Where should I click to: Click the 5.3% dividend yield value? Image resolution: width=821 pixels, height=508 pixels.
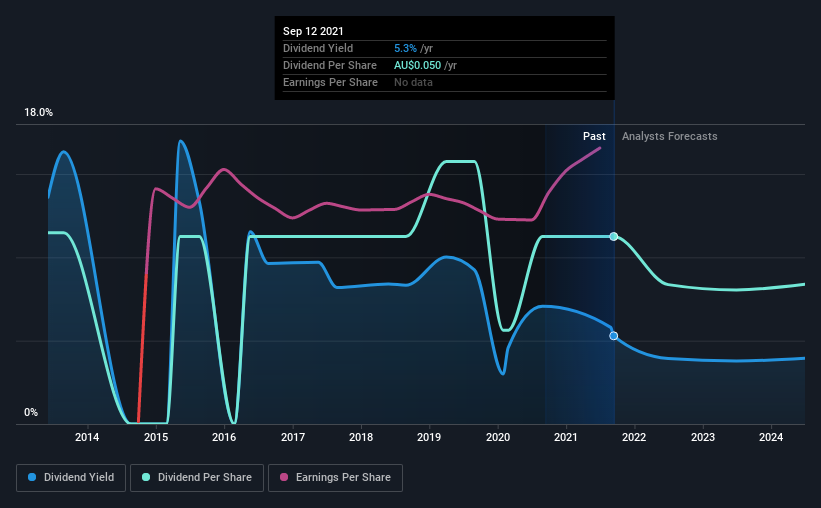point(405,48)
